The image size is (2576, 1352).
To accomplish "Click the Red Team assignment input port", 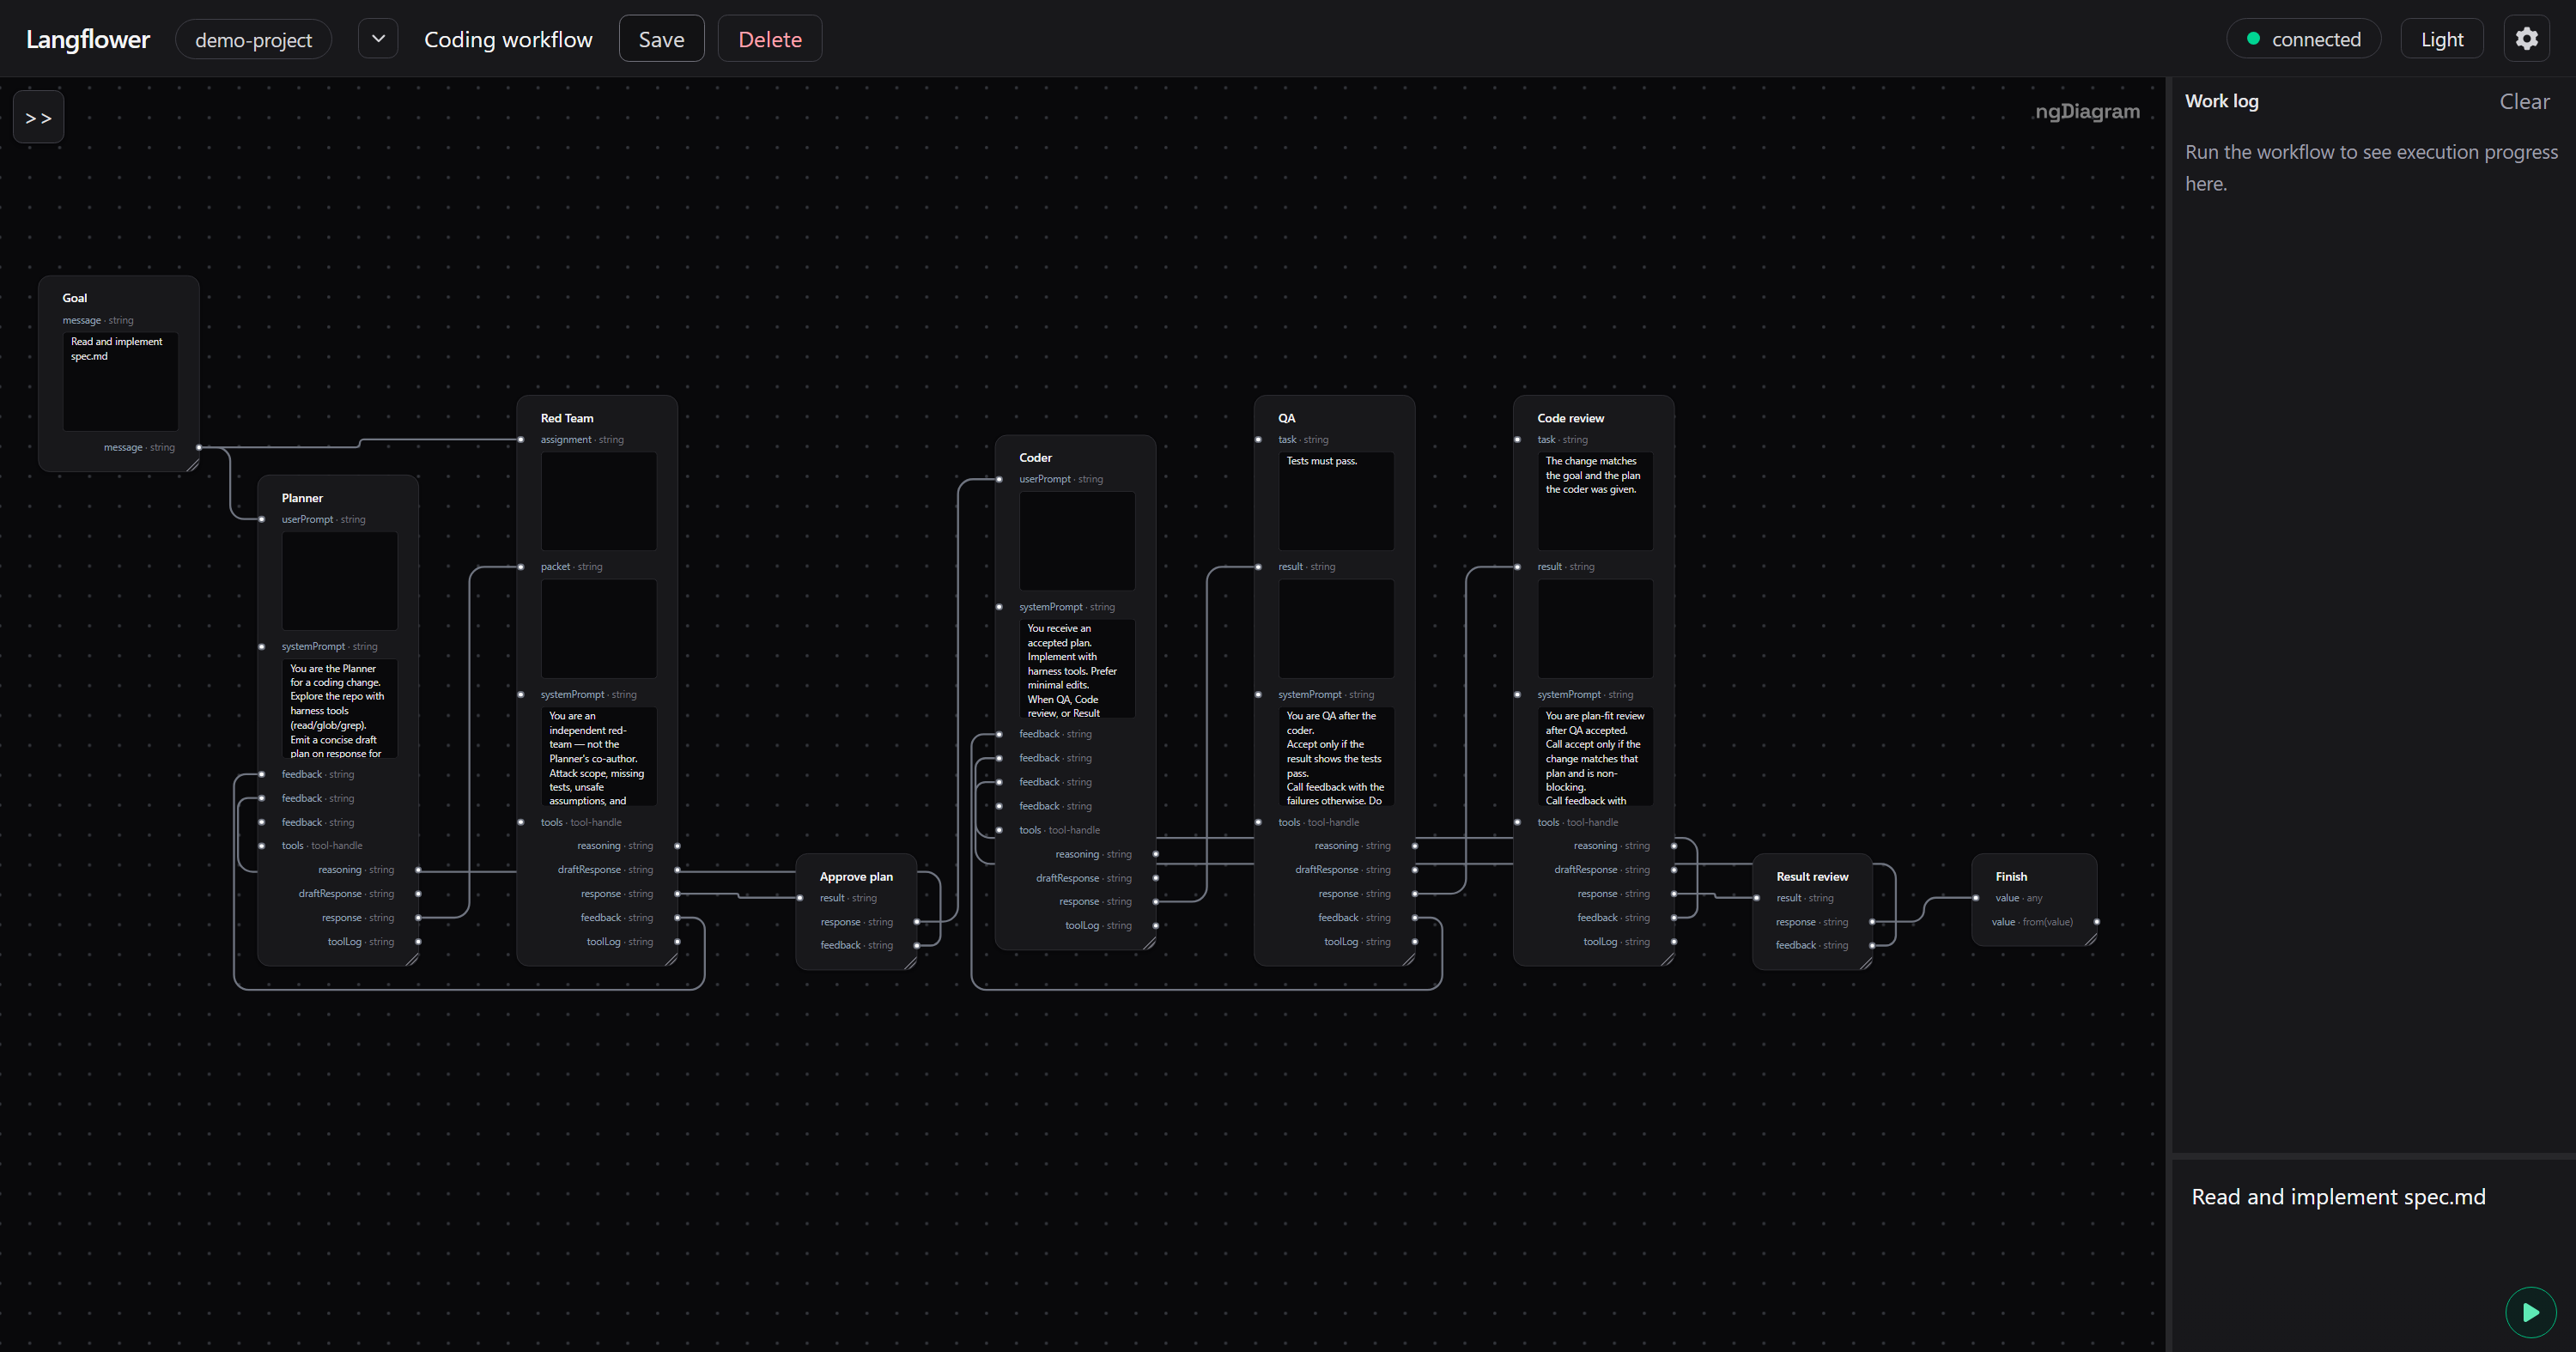I will click(521, 439).
